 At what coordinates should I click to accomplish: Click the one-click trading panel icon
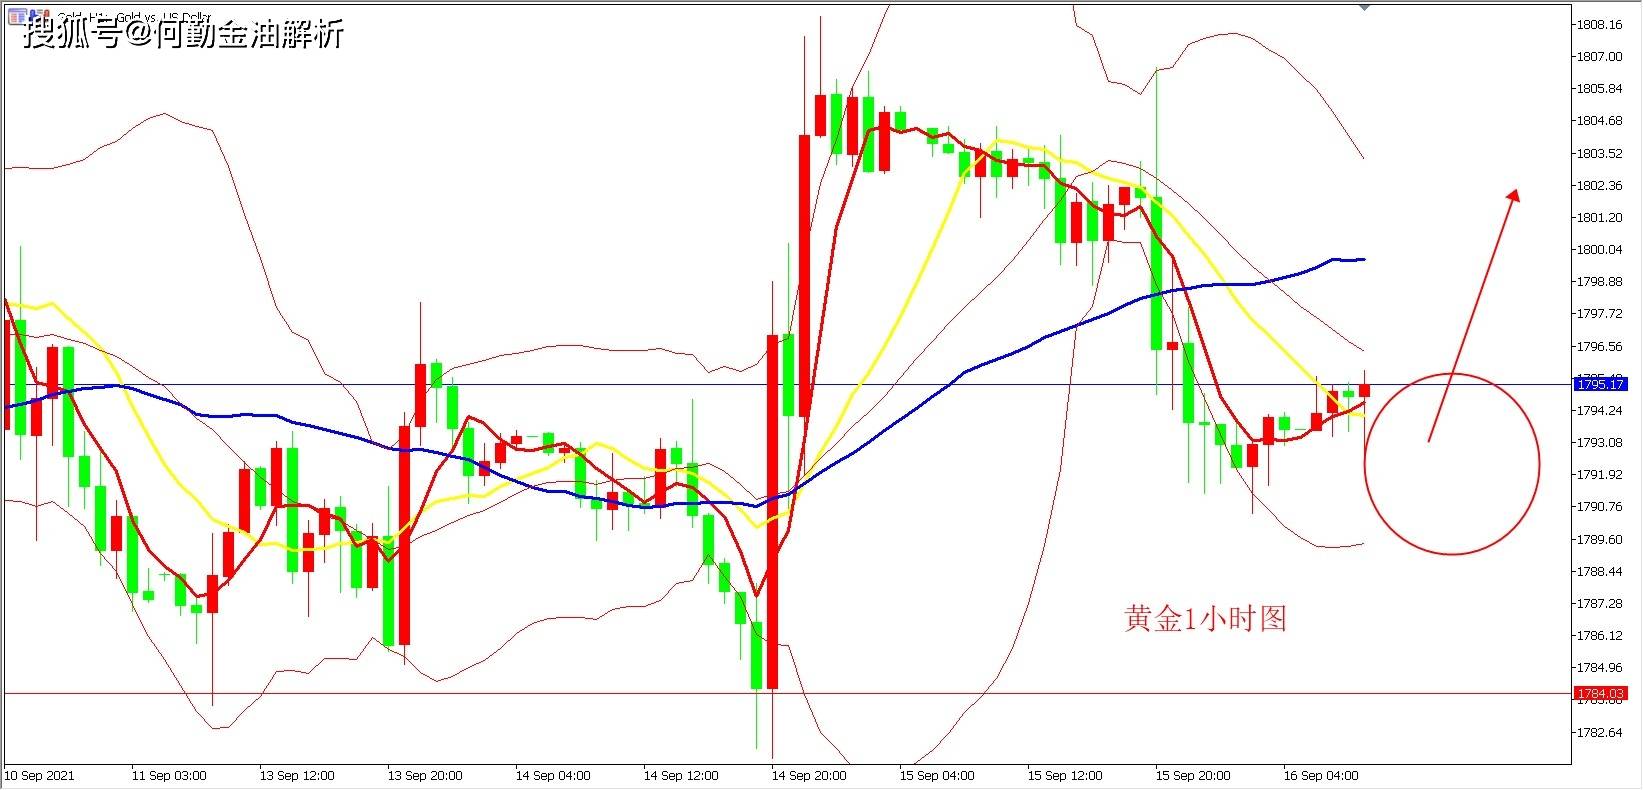tap(15, 15)
